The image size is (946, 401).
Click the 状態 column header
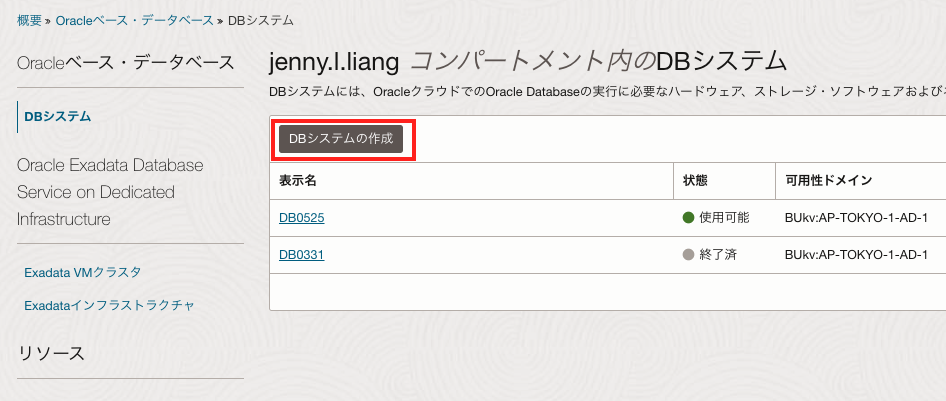coord(695,180)
